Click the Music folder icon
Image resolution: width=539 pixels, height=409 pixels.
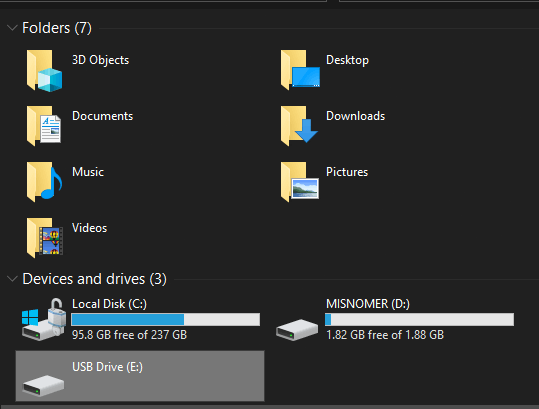(x=44, y=182)
